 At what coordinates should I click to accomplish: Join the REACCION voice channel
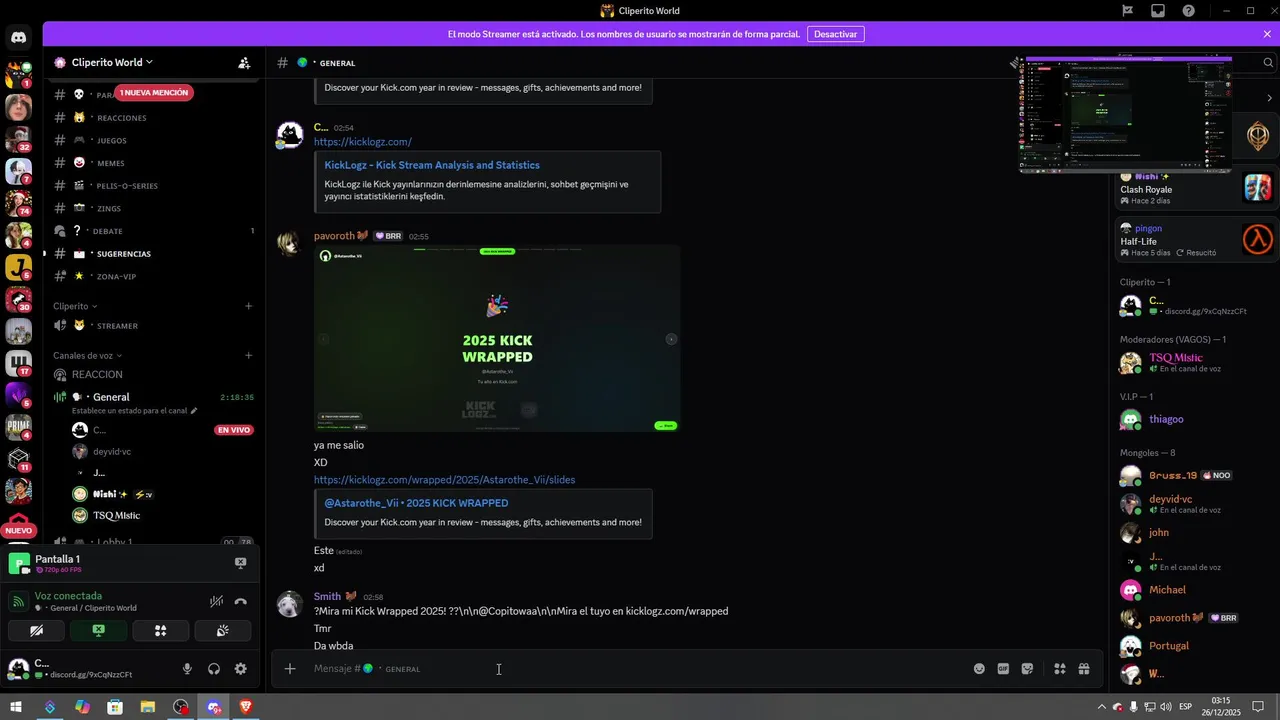point(152,374)
